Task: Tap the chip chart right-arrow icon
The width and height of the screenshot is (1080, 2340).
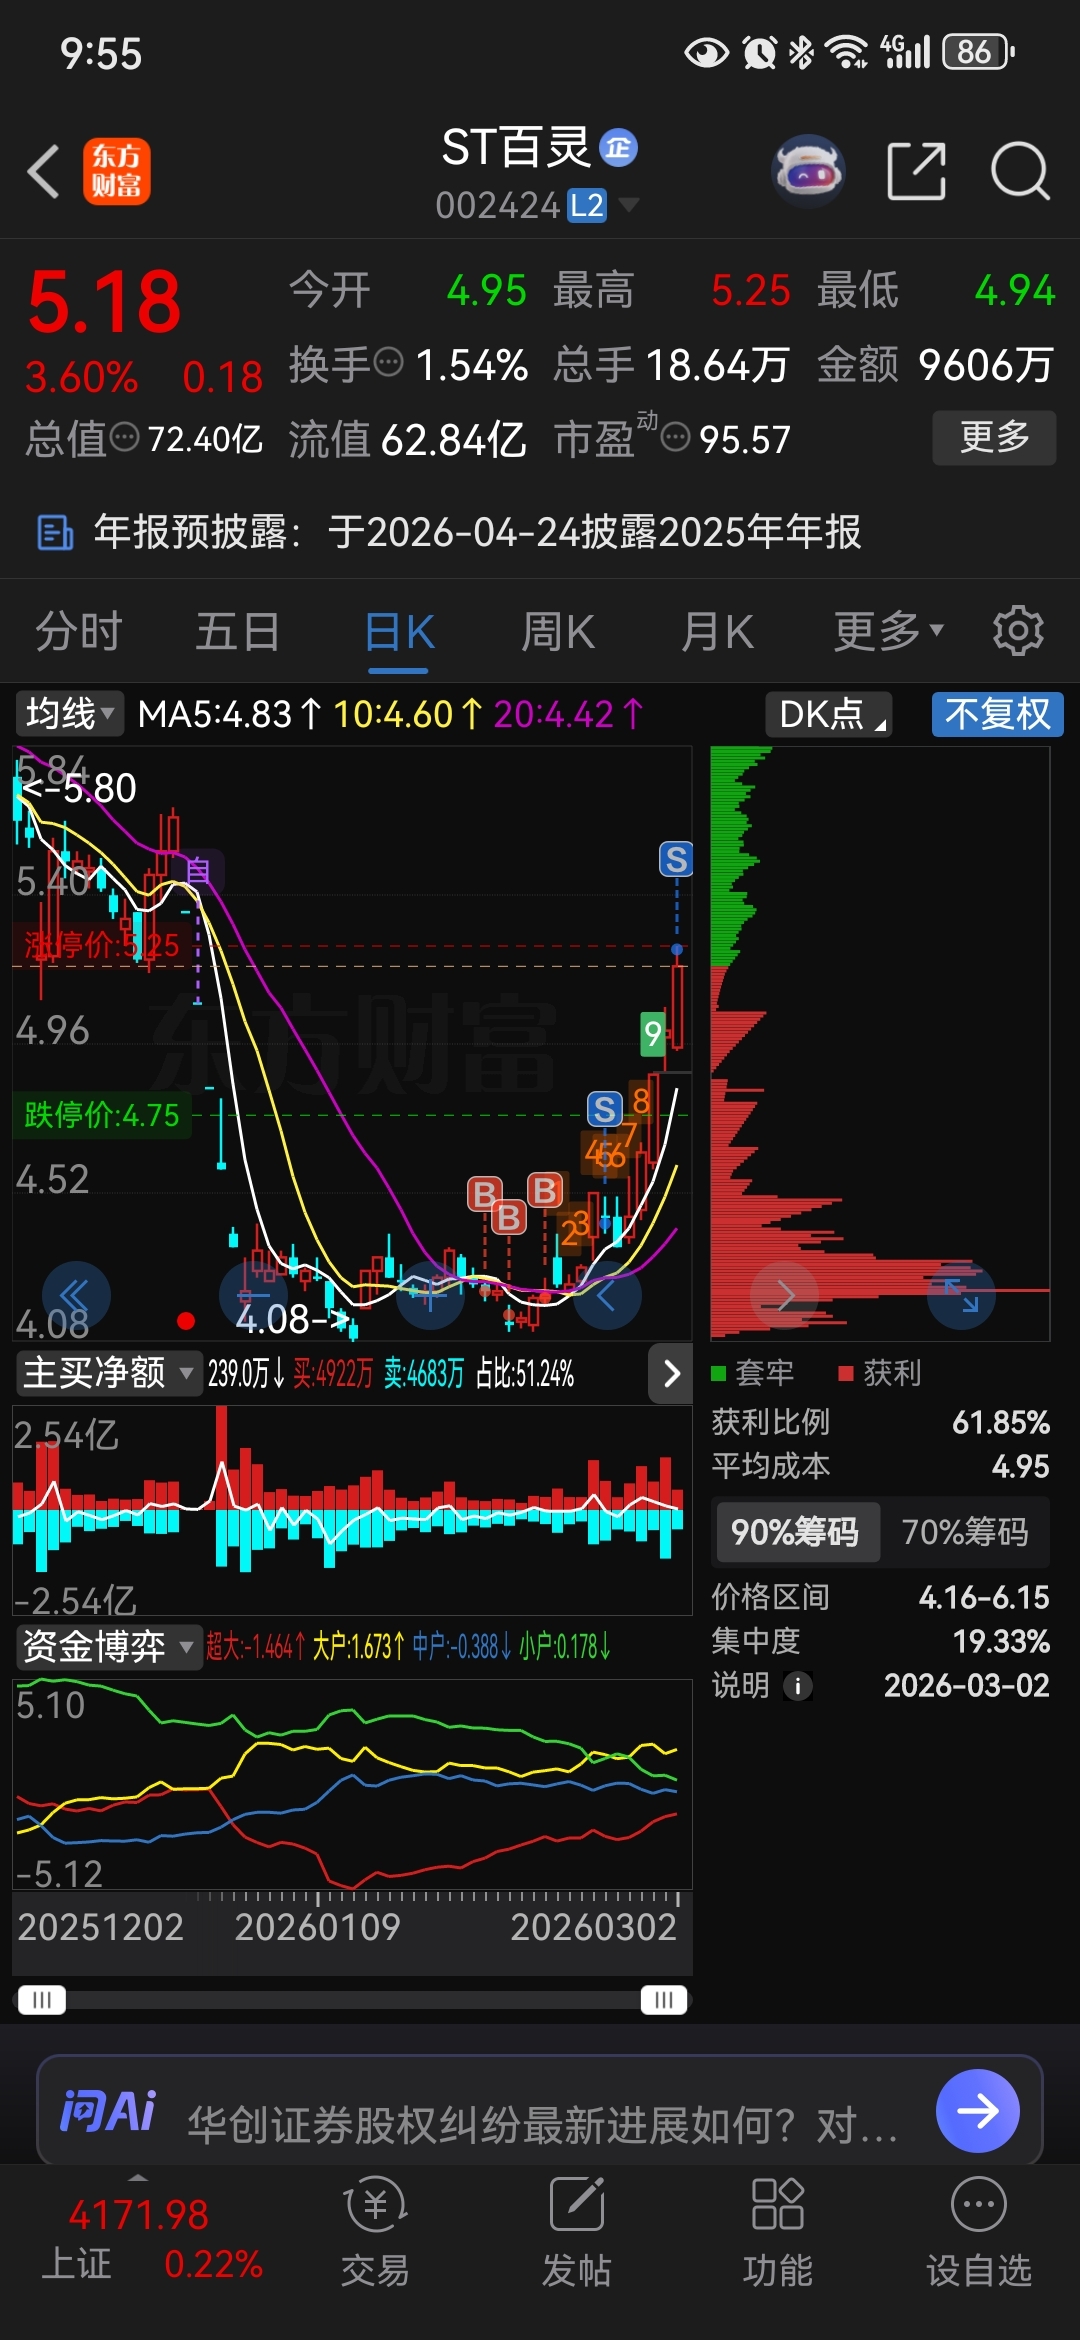Action: [x=784, y=1295]
